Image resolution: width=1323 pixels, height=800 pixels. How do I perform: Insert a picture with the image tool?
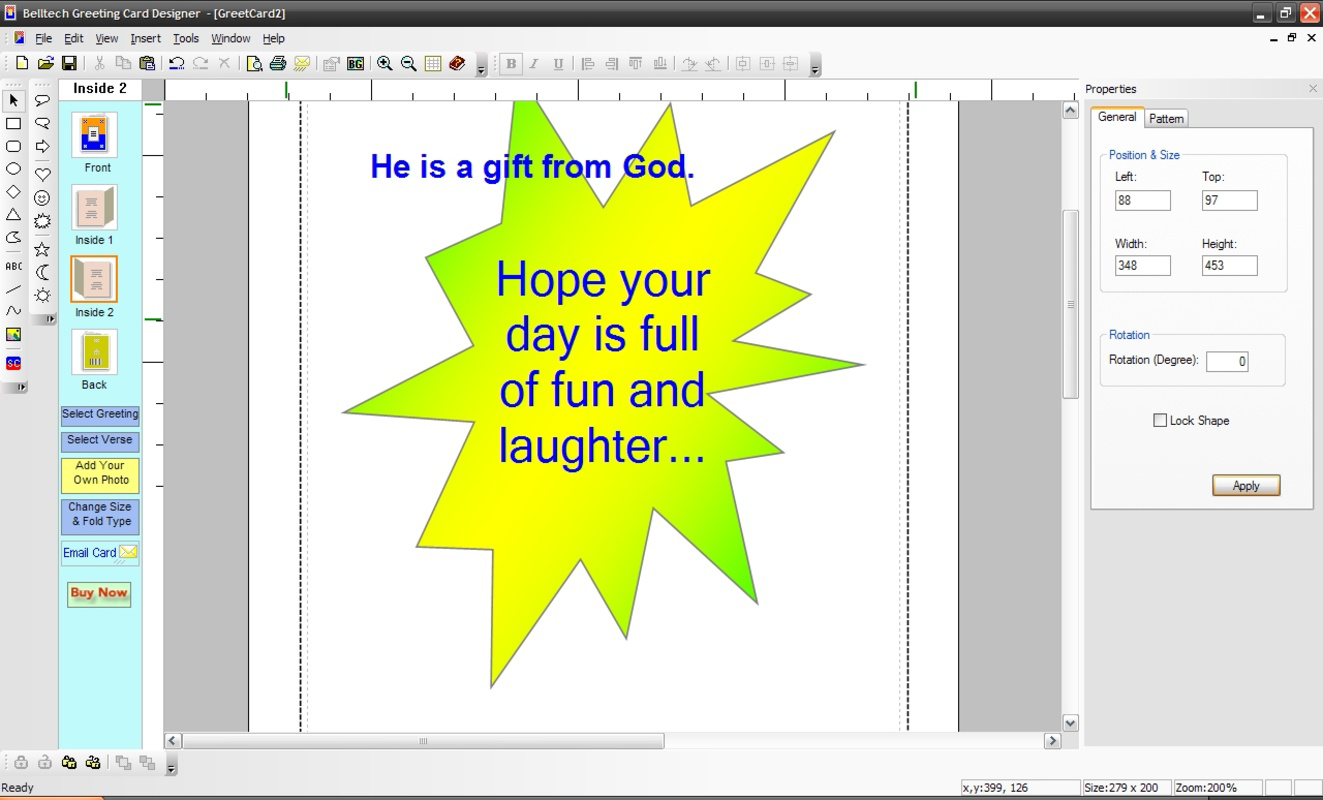tap(13, 335)
